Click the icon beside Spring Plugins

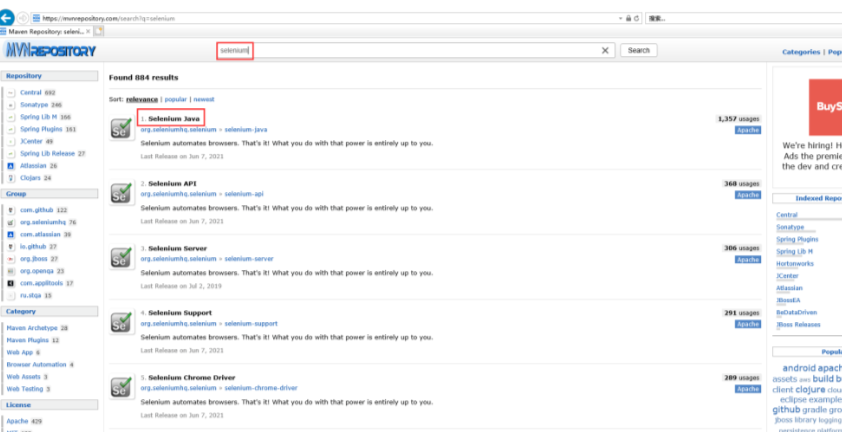[x=11, y=129]
